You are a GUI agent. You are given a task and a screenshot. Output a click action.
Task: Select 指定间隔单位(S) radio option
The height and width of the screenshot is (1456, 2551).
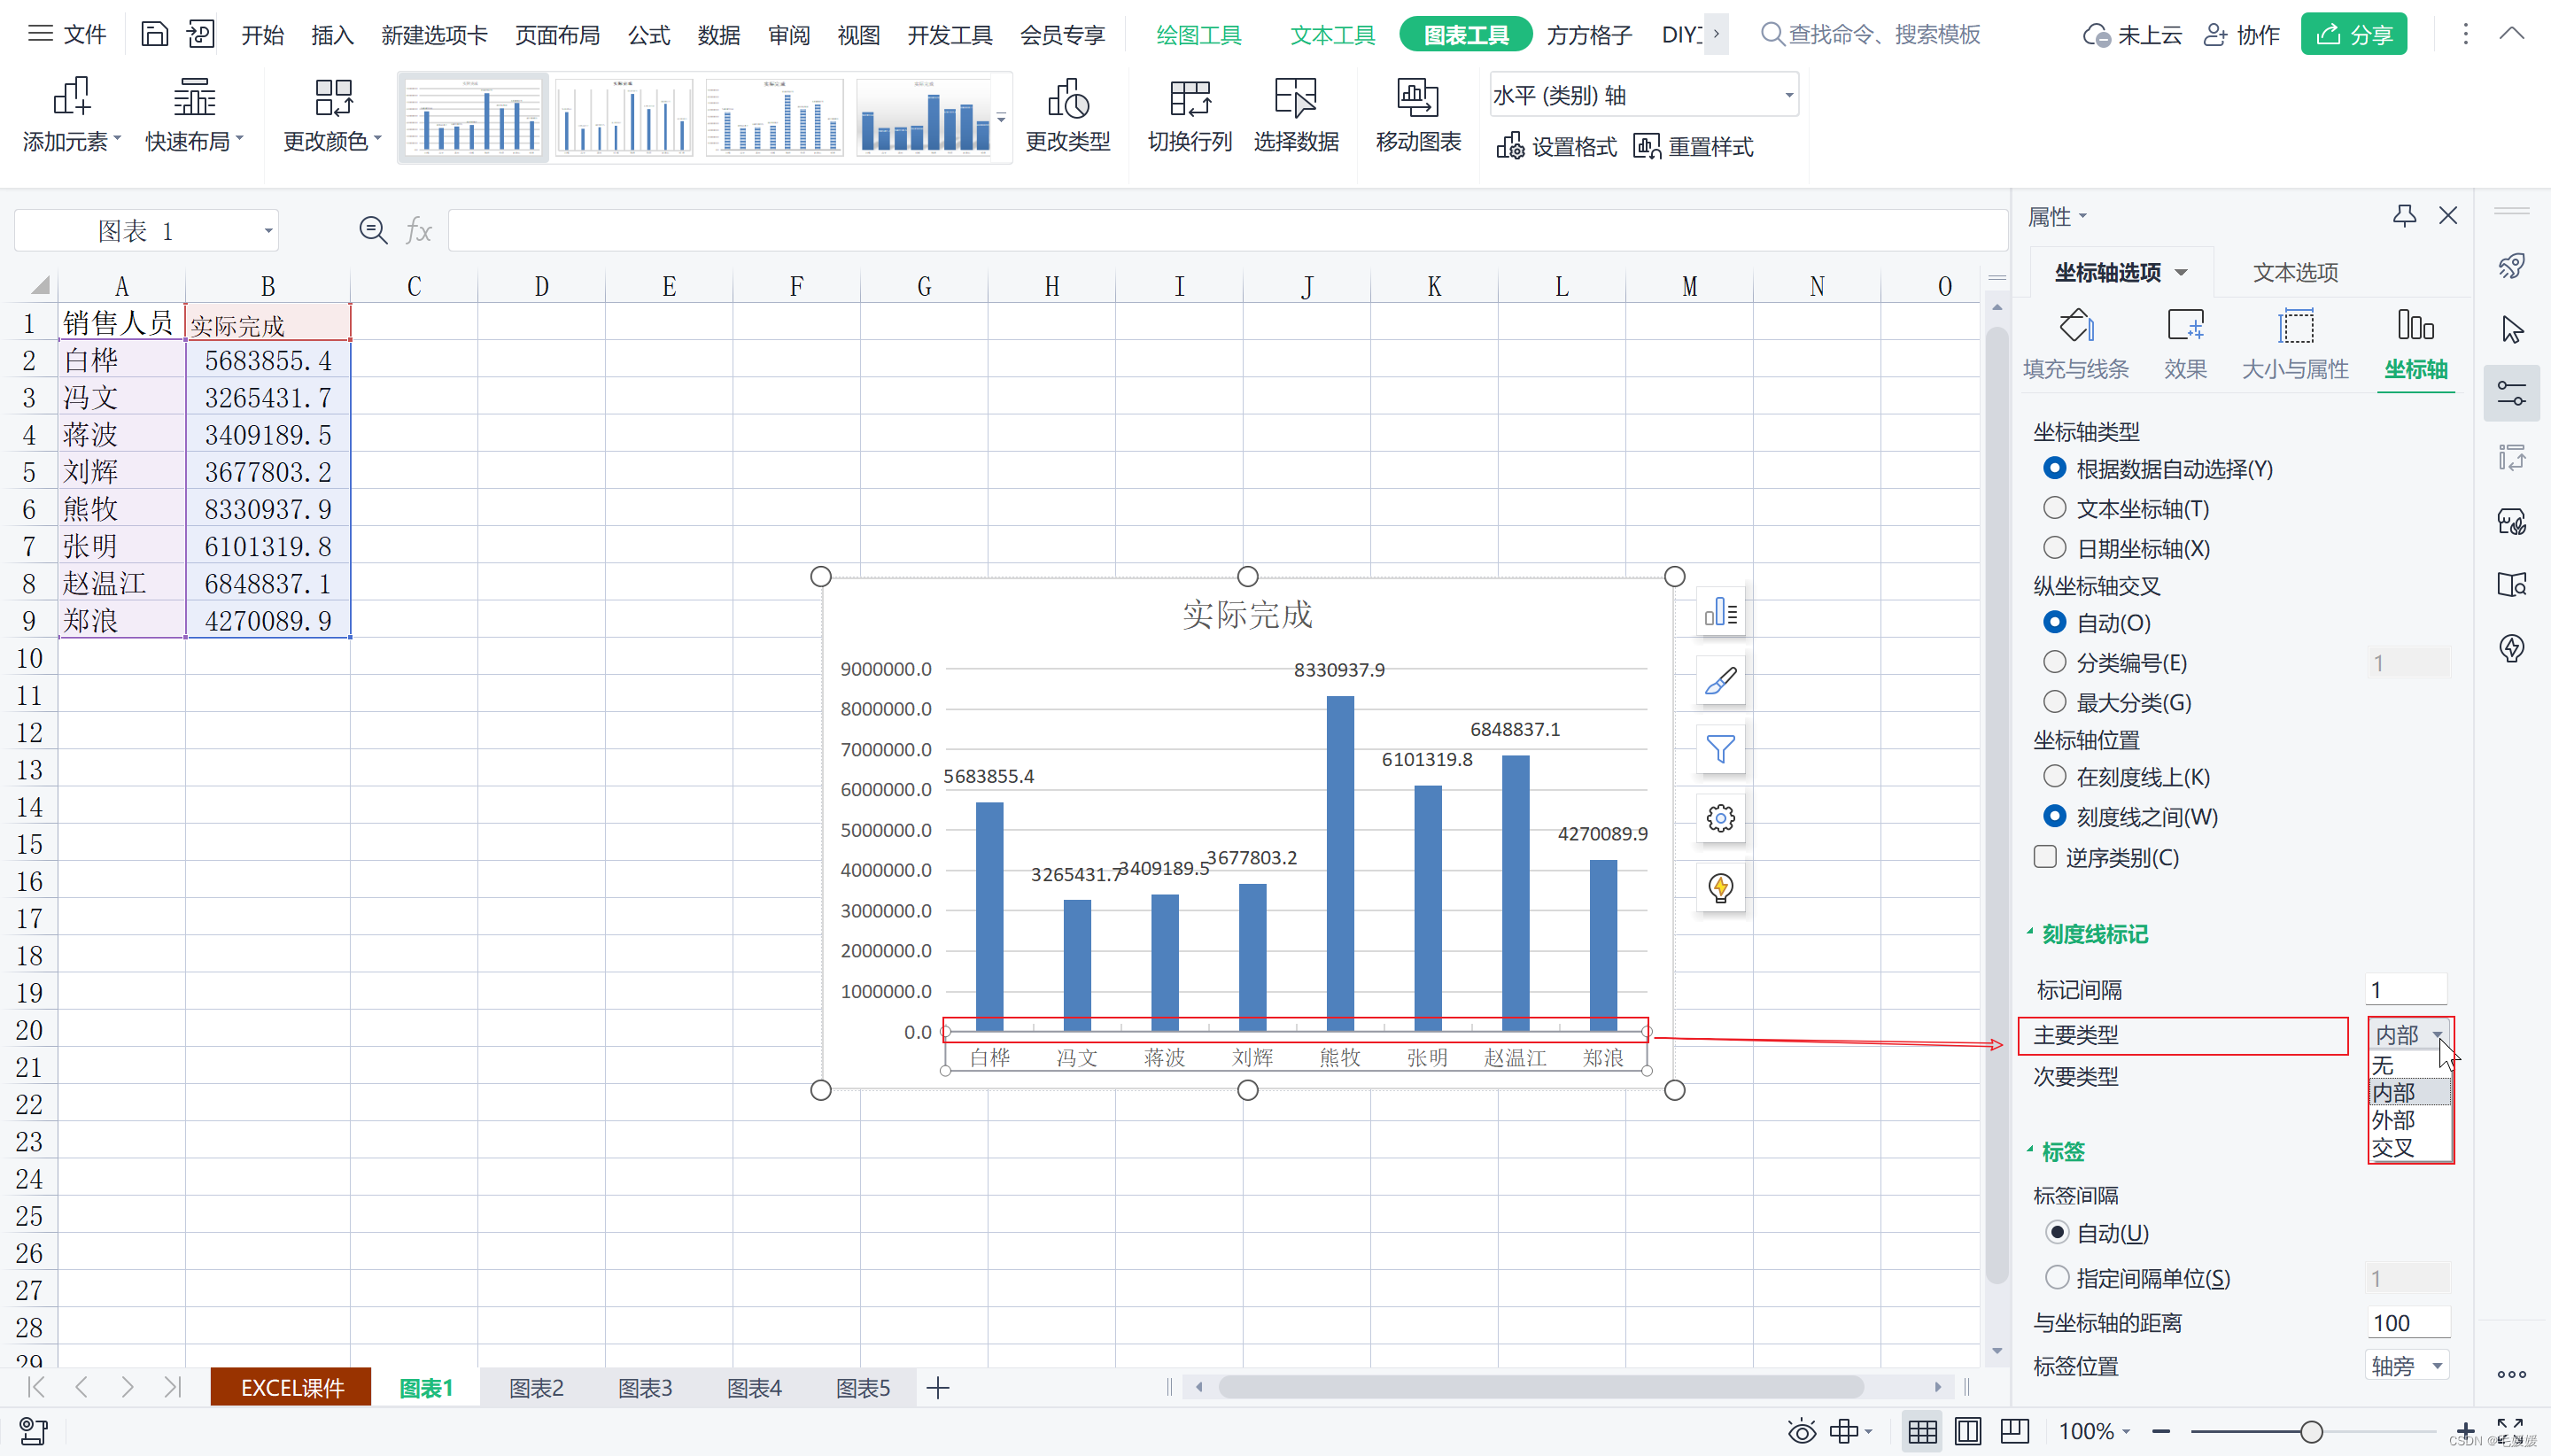(2057, 1277)
